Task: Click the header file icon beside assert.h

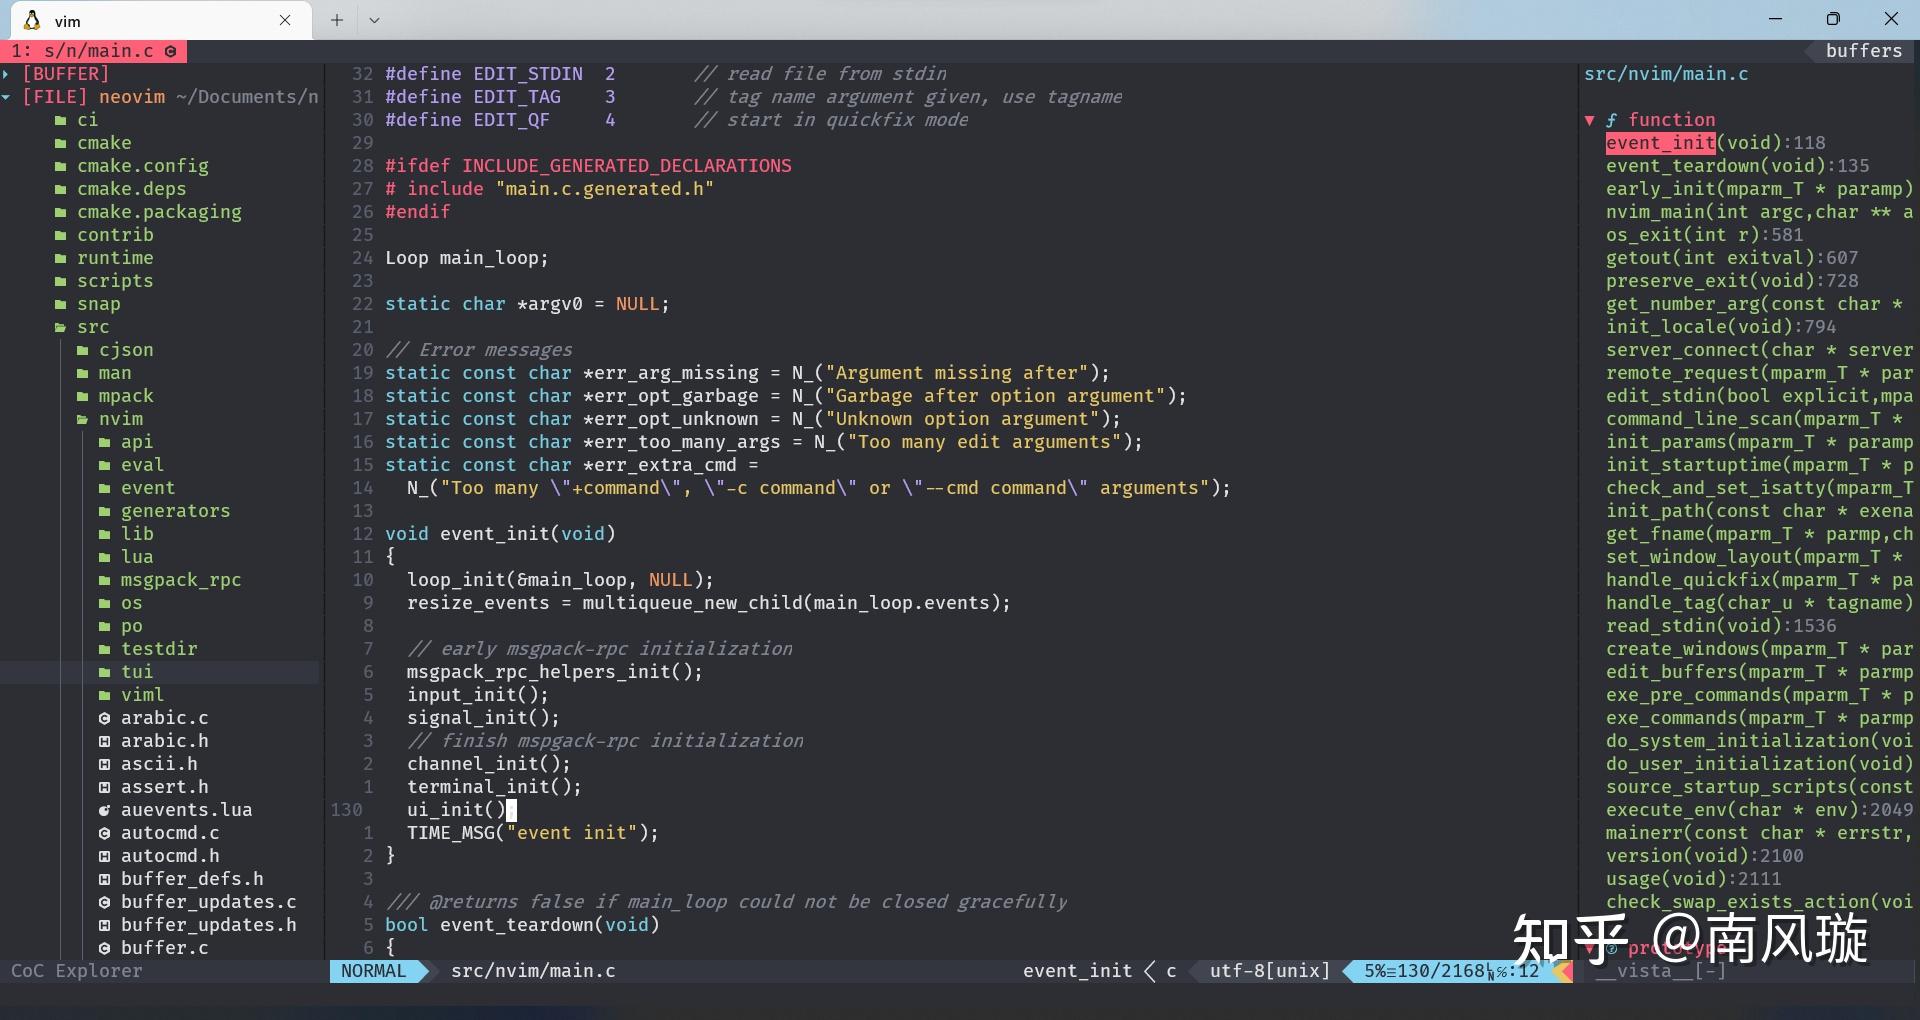Action: pyautogui.click(x=104, y=787)
